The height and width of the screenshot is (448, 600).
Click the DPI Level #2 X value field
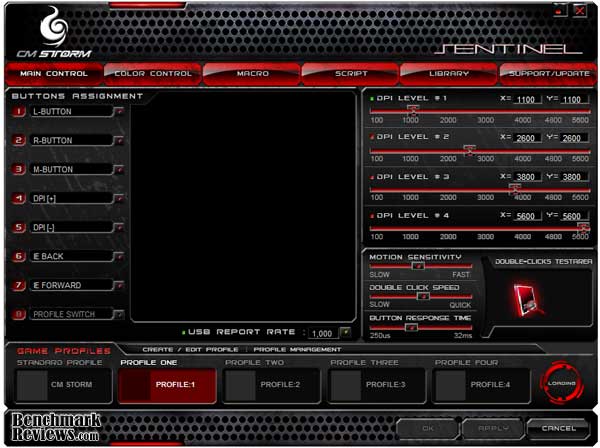(527, 138)
